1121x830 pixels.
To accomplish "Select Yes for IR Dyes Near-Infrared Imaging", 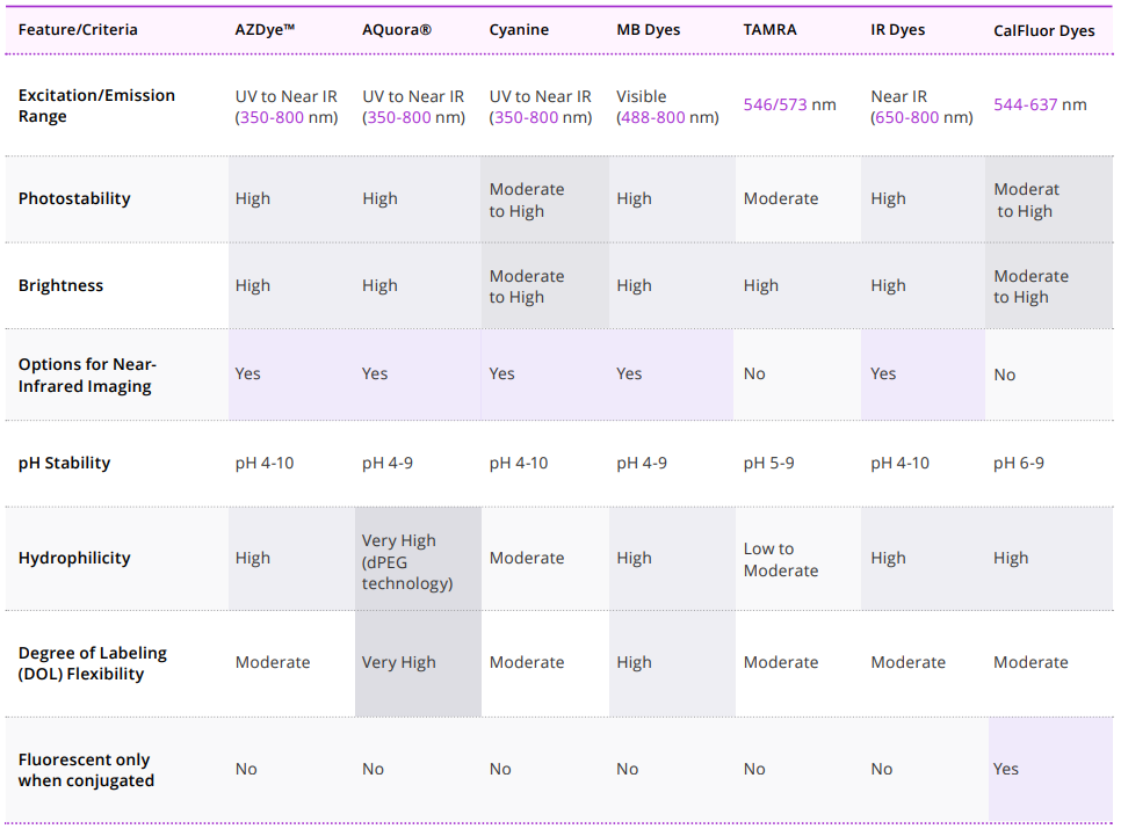I will point(883,373).
